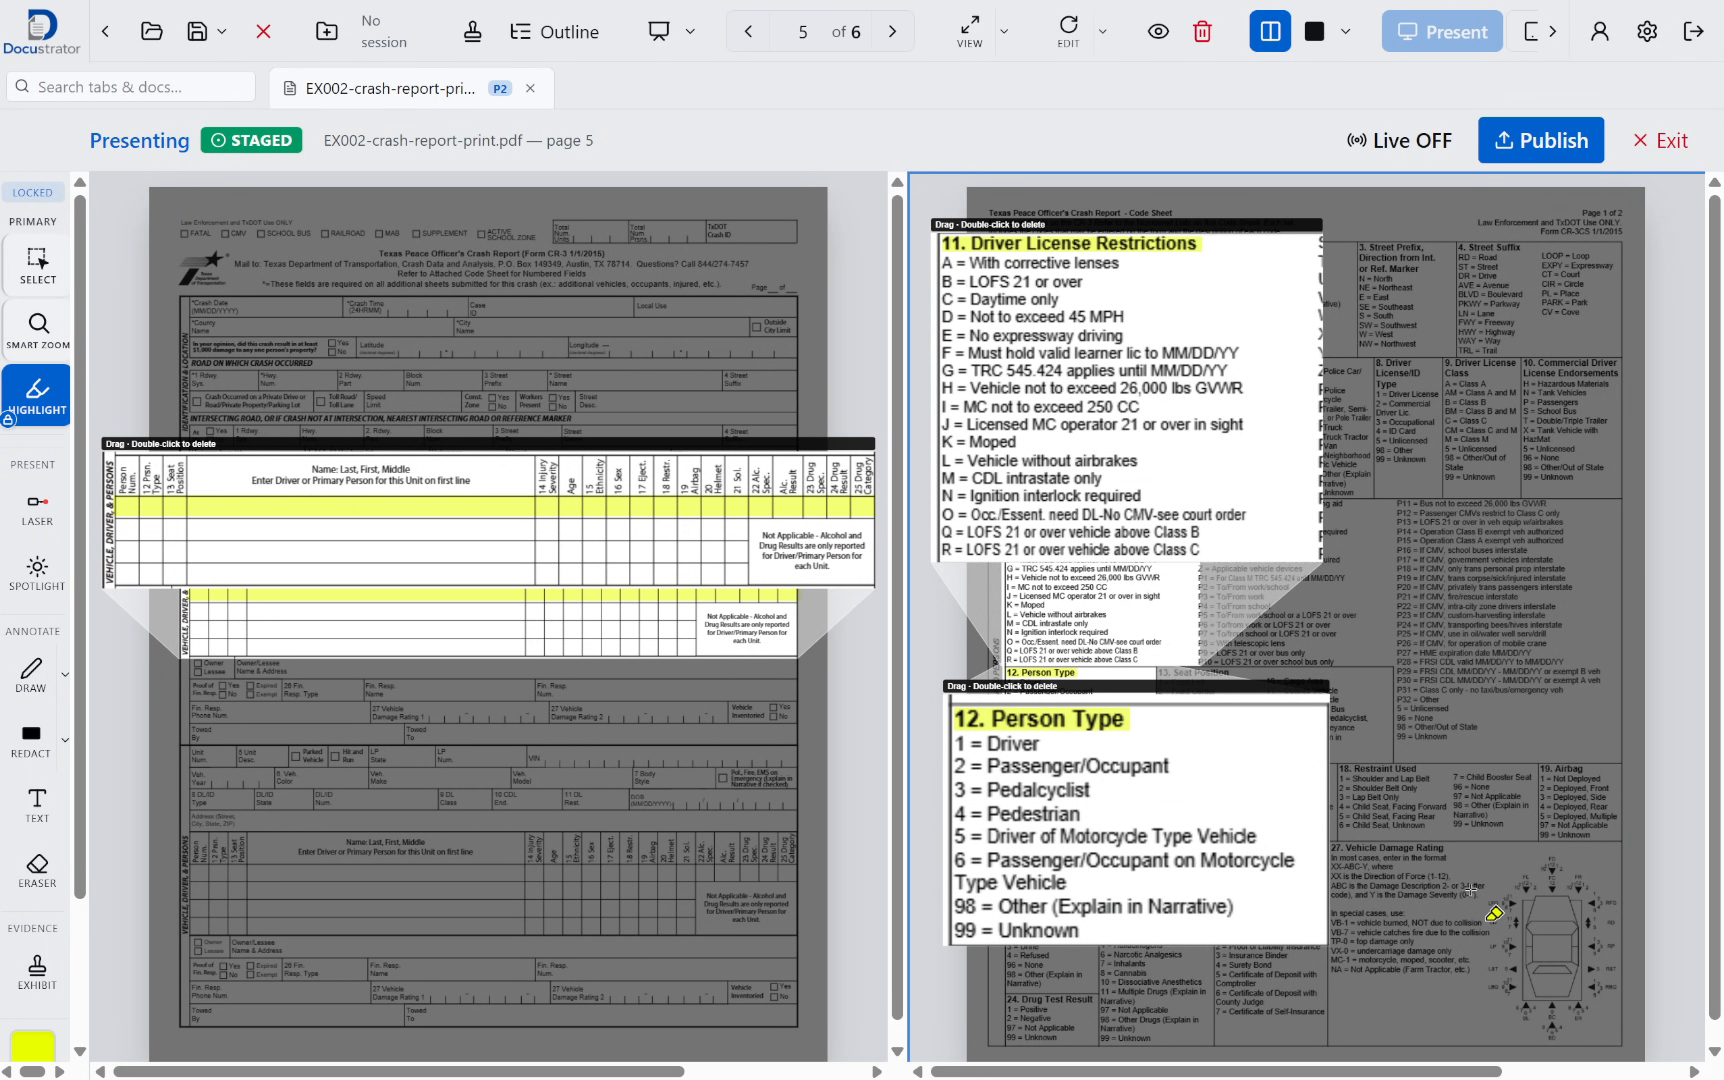Open the Outline panel
This screenshot has width=1724, height=1080.
(x=555, y=32)
